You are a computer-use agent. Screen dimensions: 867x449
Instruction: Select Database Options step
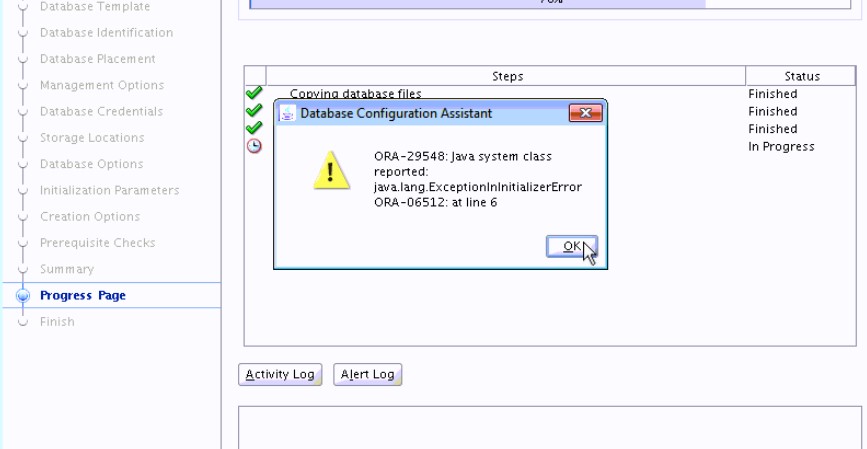[91, 164]
